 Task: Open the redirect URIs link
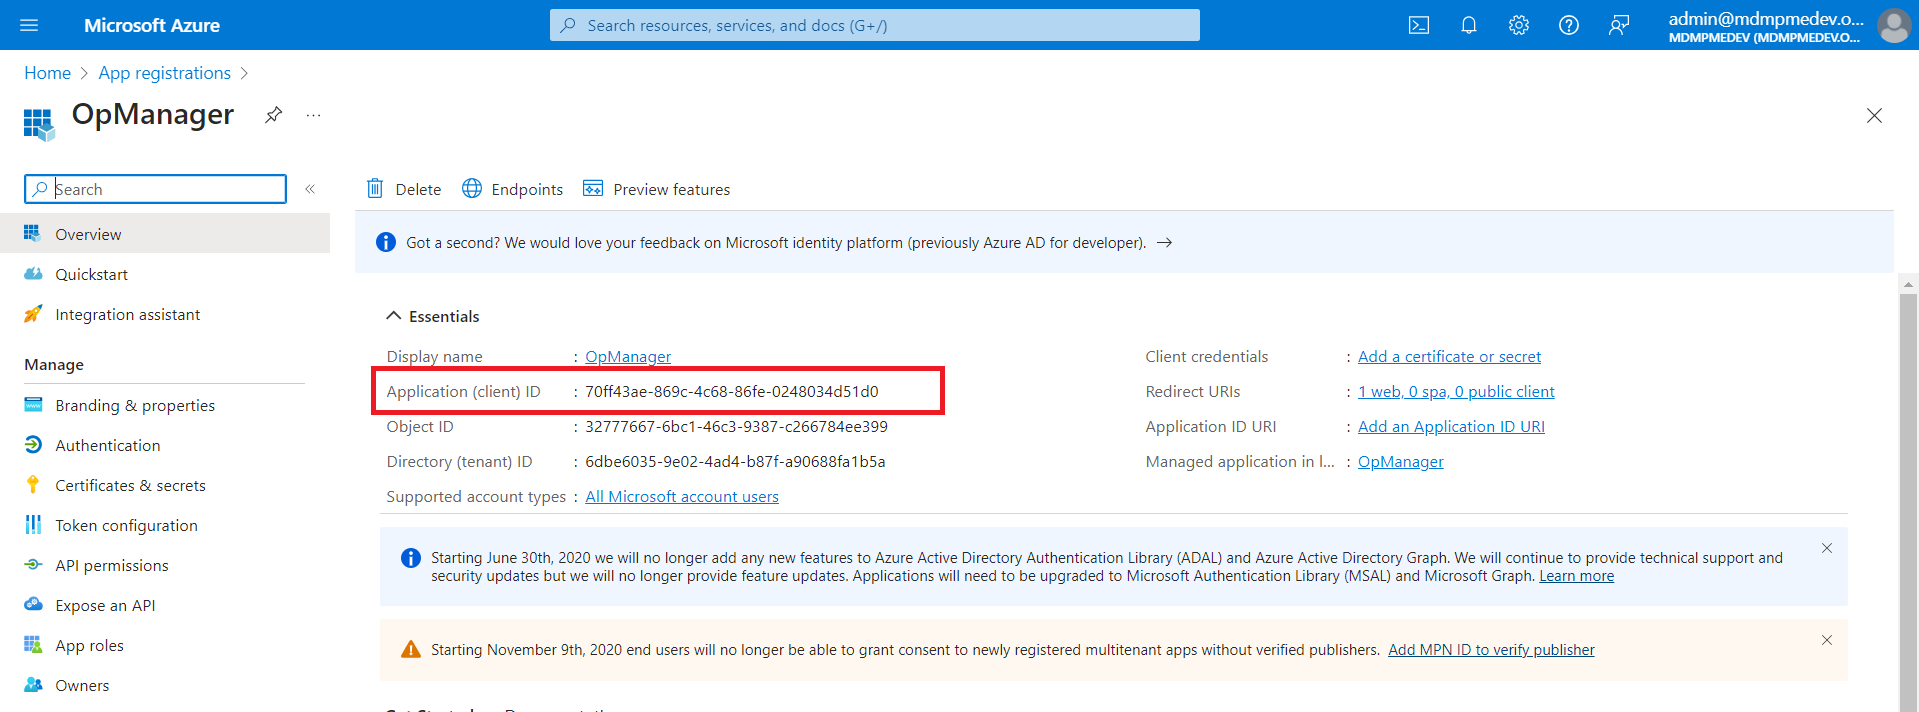(x=1456, y=392)
